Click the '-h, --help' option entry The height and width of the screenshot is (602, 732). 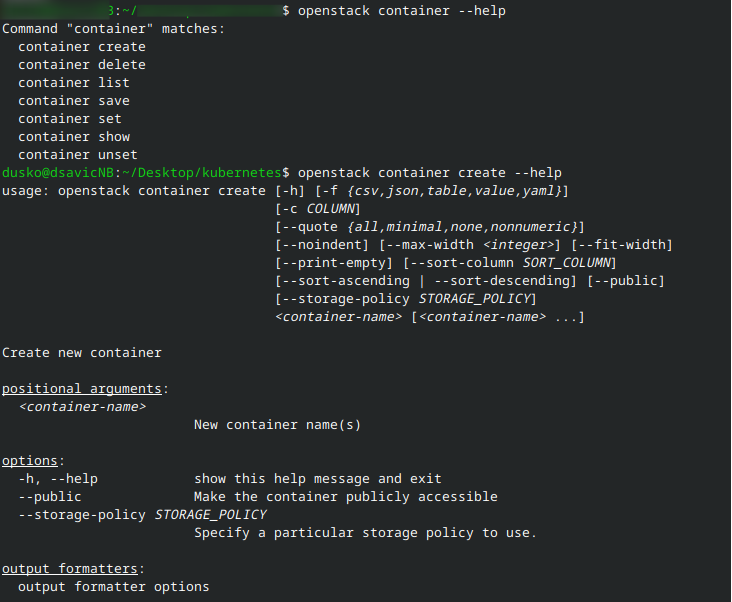(x=57, y=479)
